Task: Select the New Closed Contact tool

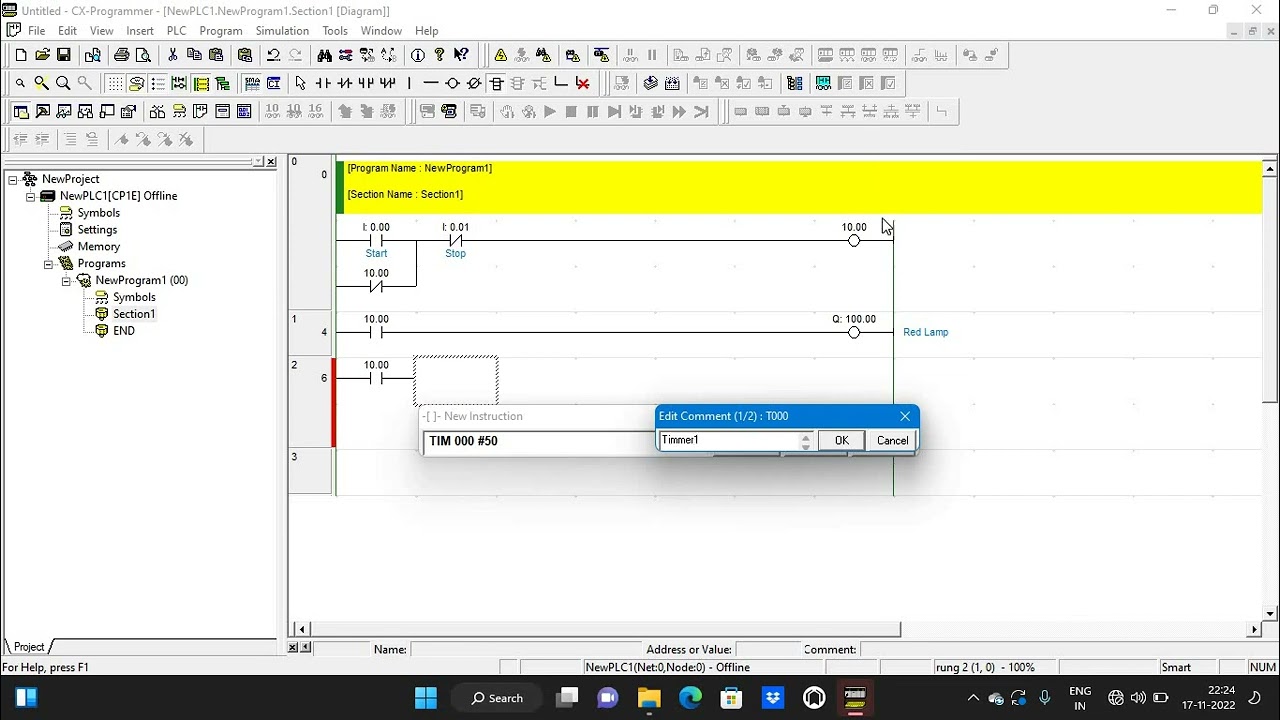Action: pyautogui.click(x=344, y=83)
